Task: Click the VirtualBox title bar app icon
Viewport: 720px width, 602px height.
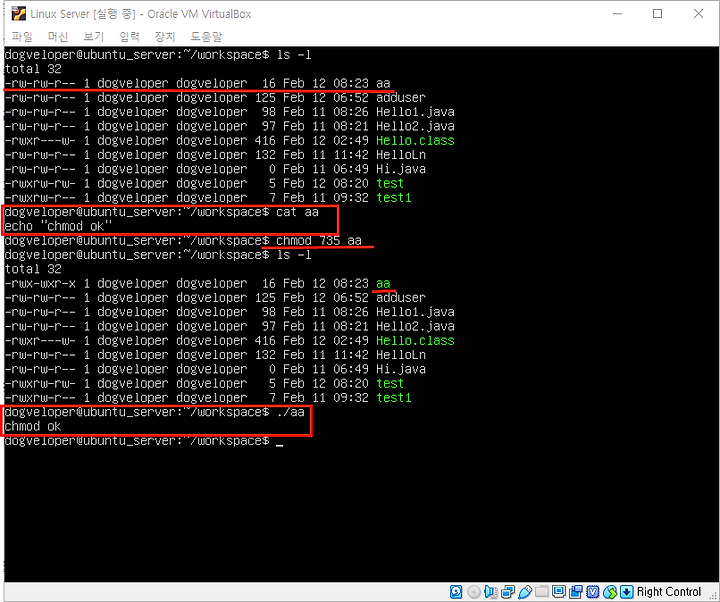Action: click(19, 14)
